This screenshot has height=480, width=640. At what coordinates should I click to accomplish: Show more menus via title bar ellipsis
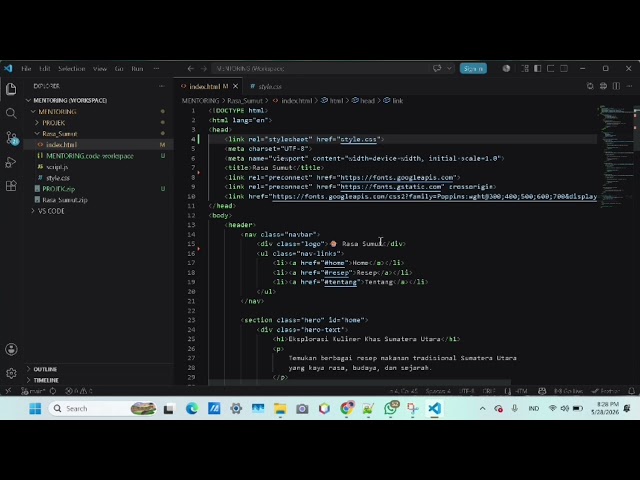tap(156, 69)
